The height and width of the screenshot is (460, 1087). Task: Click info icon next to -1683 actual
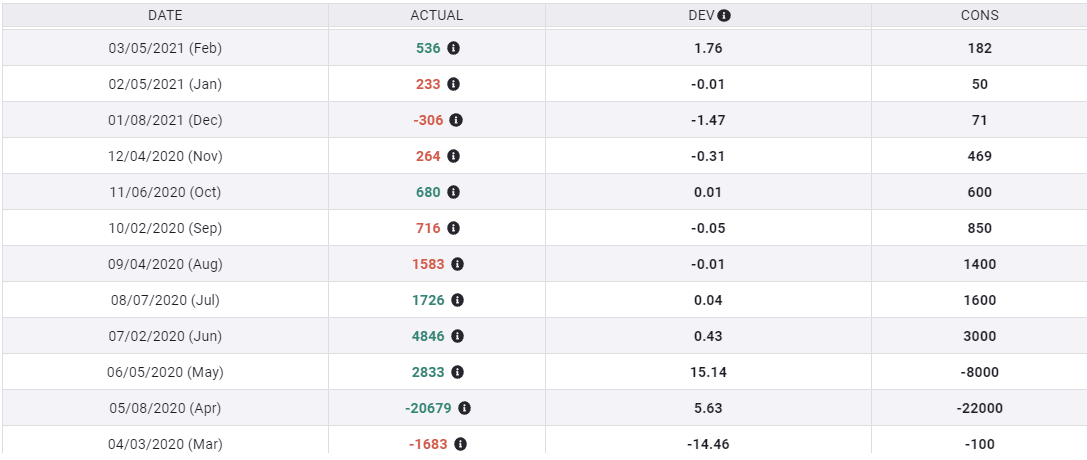460,444
